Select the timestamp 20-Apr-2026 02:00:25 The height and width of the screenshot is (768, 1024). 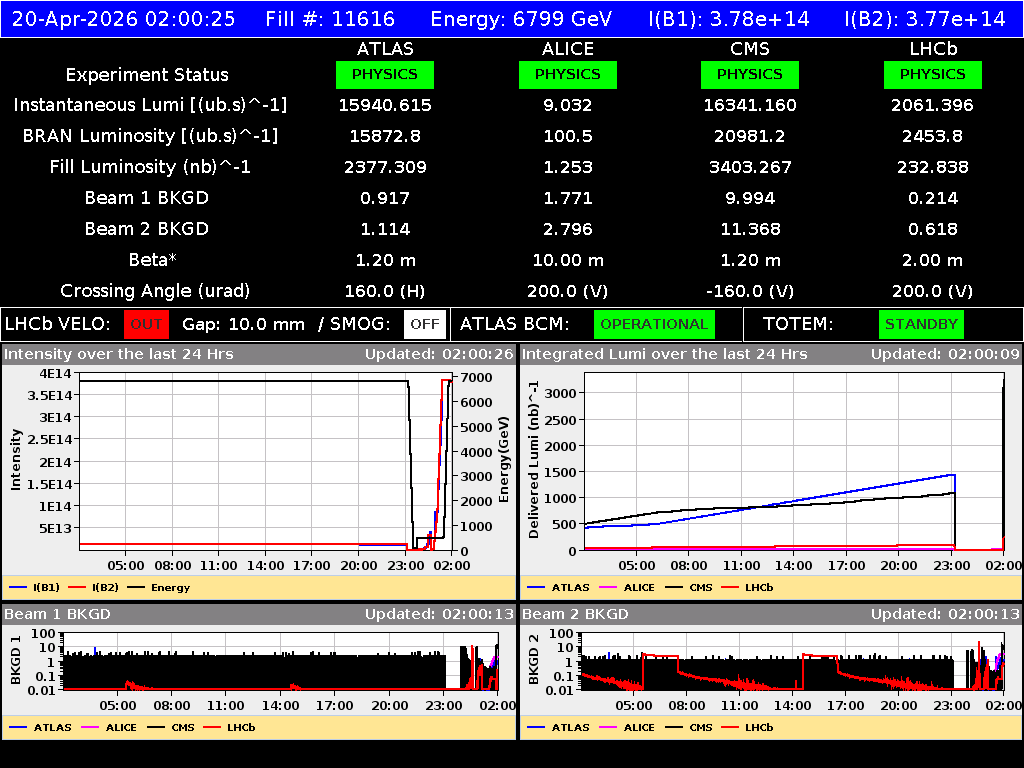[x=123, y=18]
